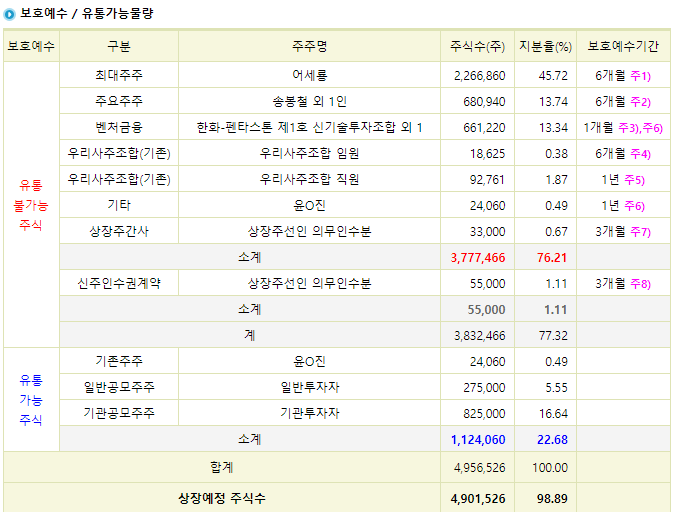Click share count 55,000 in 신주인수권계약 row
Image resolution: width=674 pixels, height=512 pixels.
487,284
